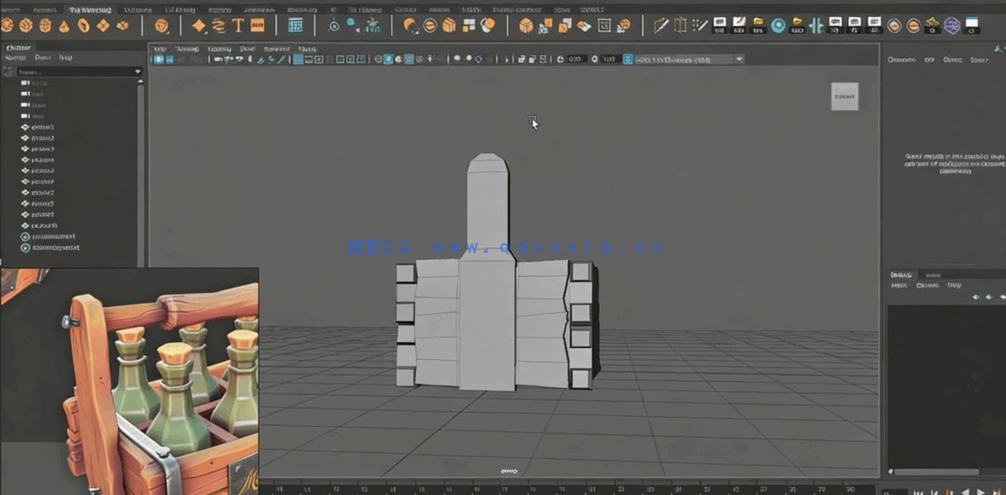Expand the first camera item in Outliner
Viewport: 1006px width, 495px height.
pos(25,83)
